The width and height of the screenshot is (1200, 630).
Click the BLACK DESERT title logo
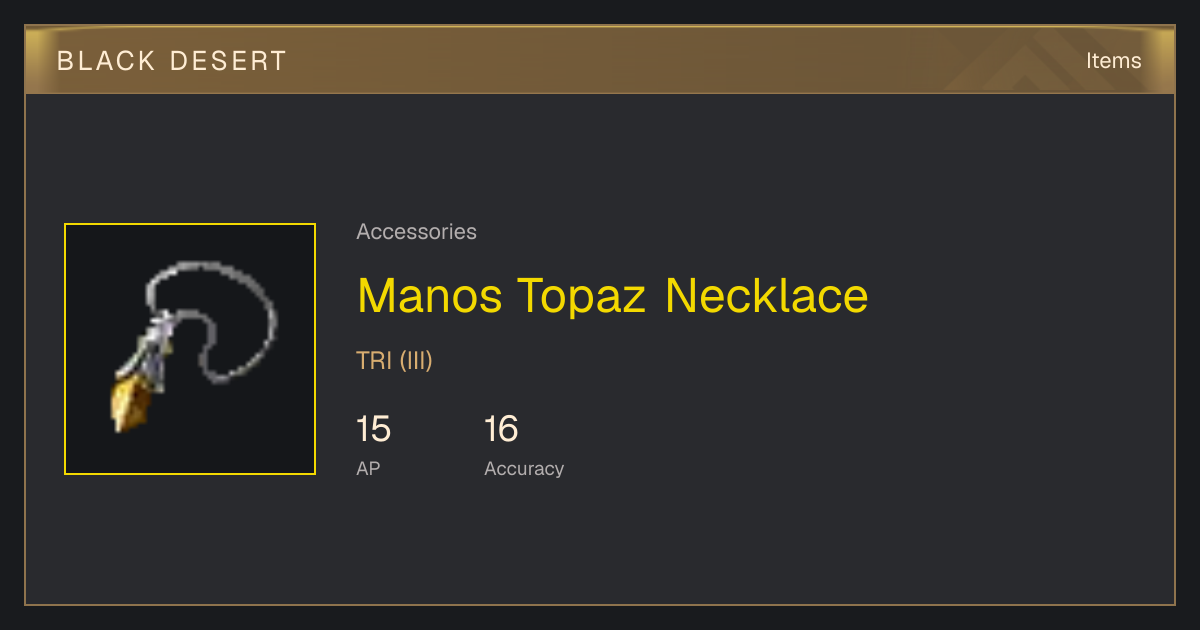click(x=172, y=61)
